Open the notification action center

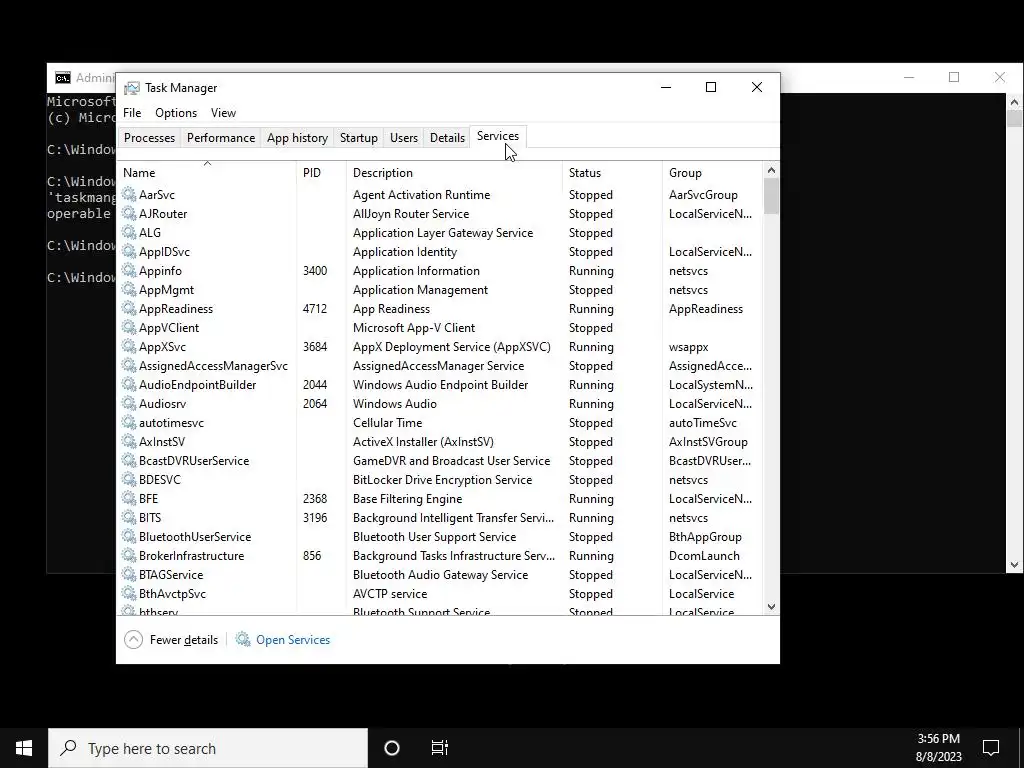pyautogui.click(x=991, y=748)
